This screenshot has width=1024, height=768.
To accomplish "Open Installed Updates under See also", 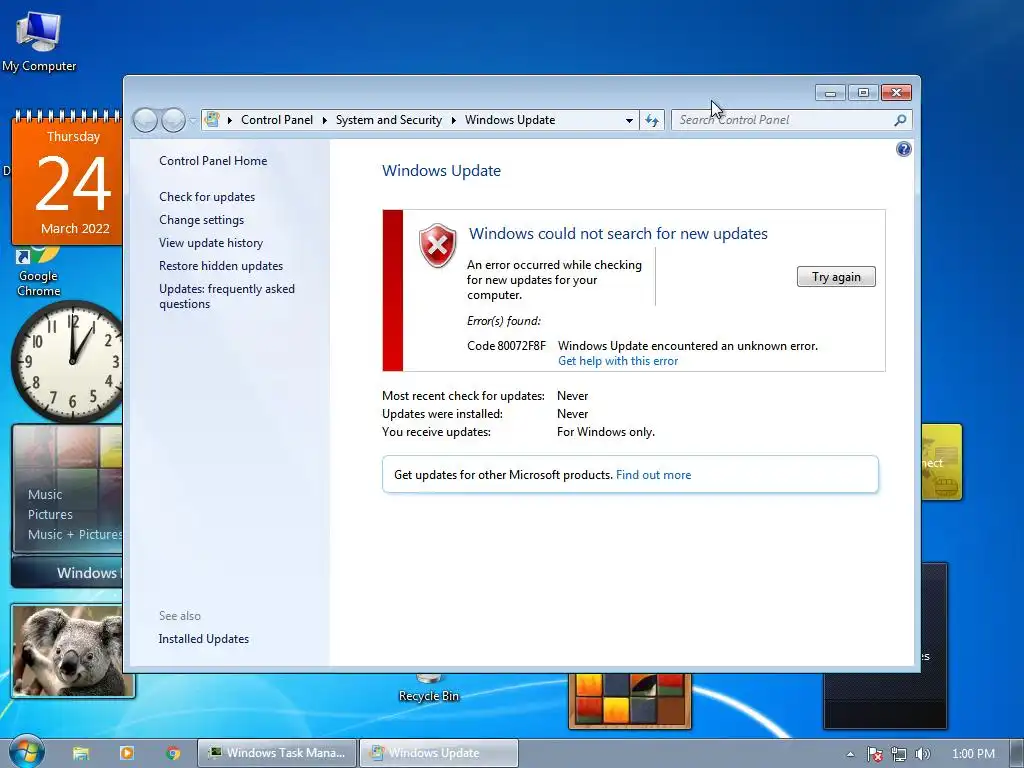I will point(204,639).
